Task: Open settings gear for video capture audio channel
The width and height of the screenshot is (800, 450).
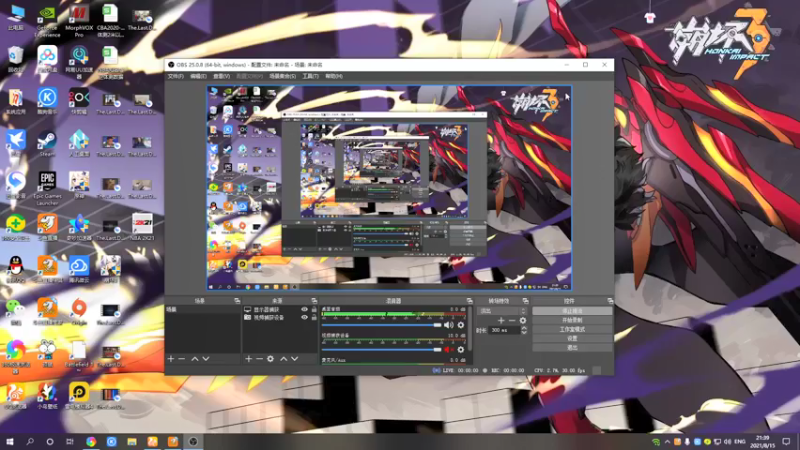Action: [461, 349]
